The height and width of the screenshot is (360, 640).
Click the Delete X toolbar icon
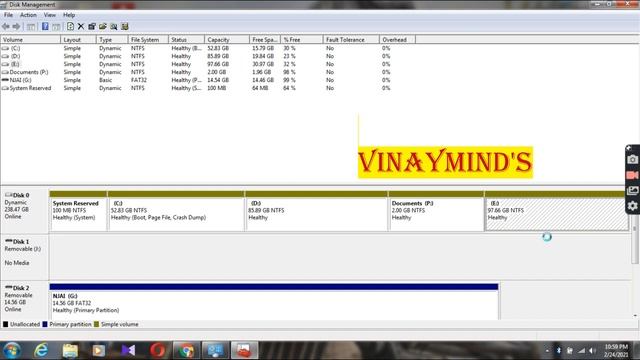point(81,27)
